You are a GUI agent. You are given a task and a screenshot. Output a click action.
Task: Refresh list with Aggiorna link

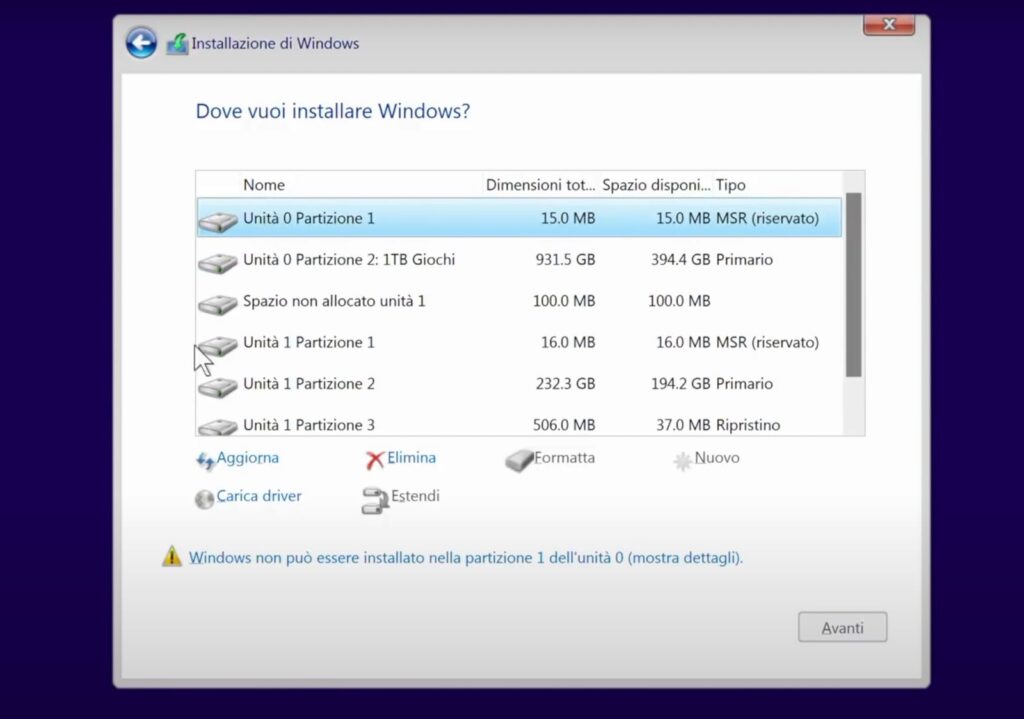click(x=248, y=458)
